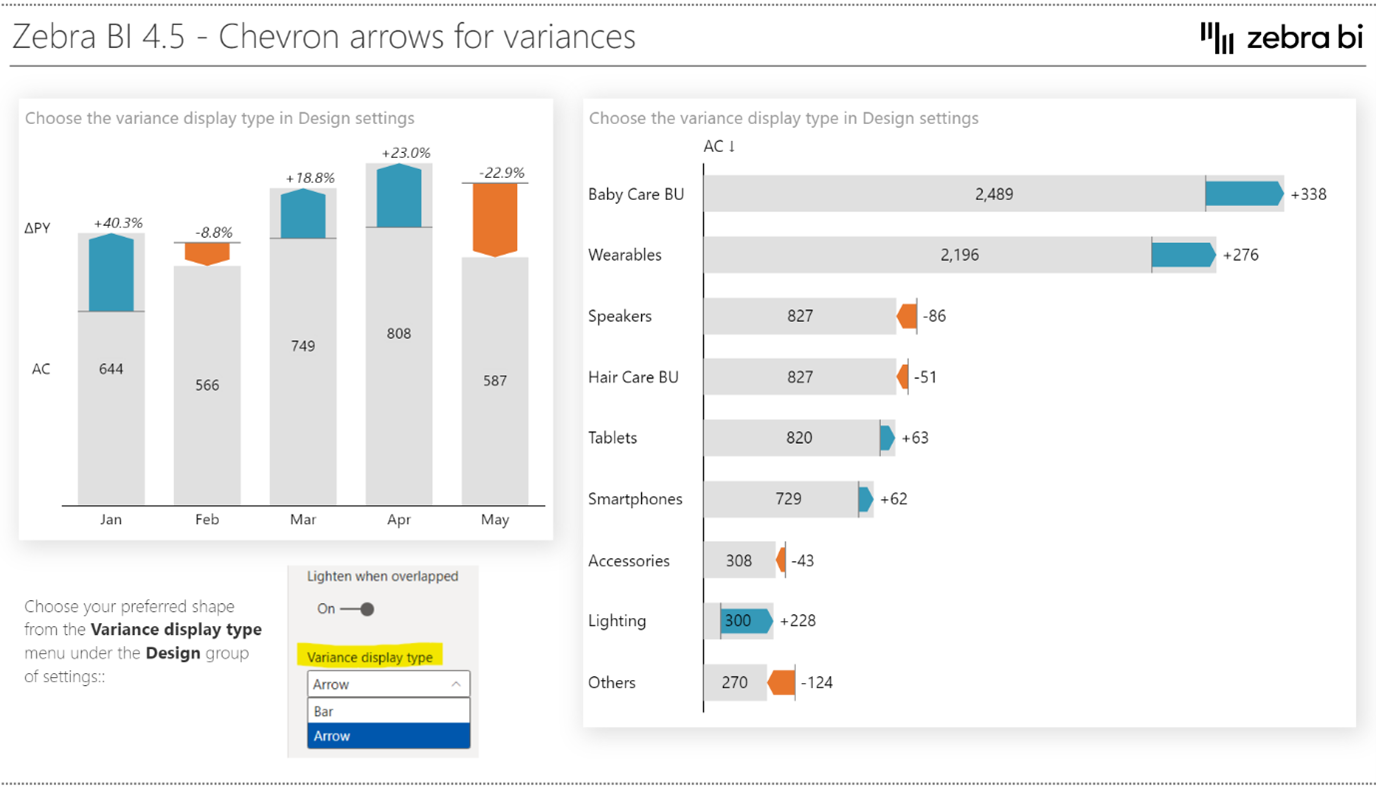Image resolution: width=1376 pixels, height=787 pixels.
Task: Select the blue chevron for Wearables
Action: pos(1183,254)
